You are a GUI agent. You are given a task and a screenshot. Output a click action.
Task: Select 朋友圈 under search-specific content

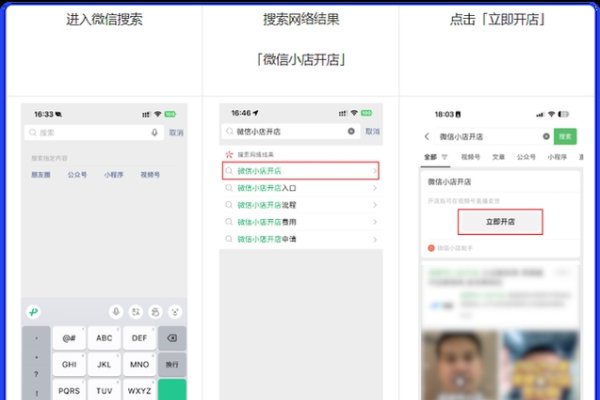[x=41, y=175]
